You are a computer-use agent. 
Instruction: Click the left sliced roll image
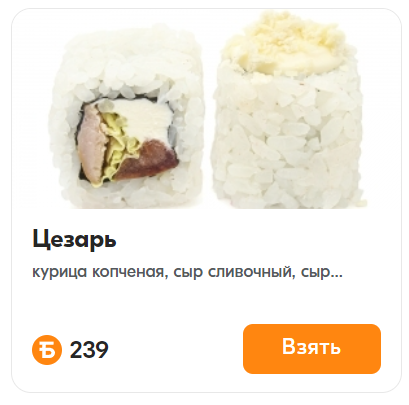[127, 117]
